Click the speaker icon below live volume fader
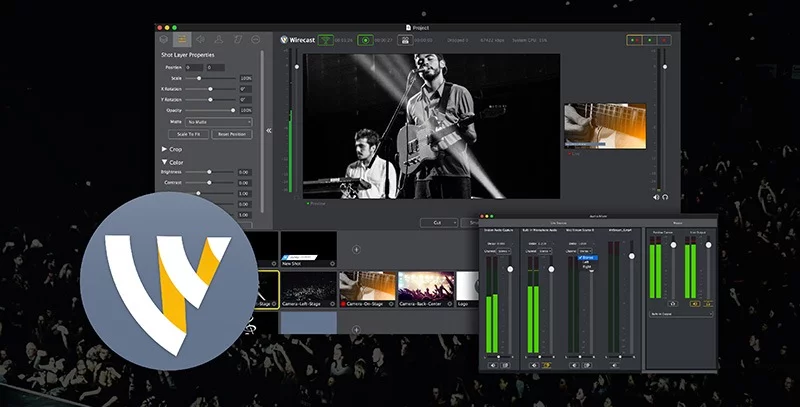The height and width of the screenshot is (407, 800). tap(656, 197)
